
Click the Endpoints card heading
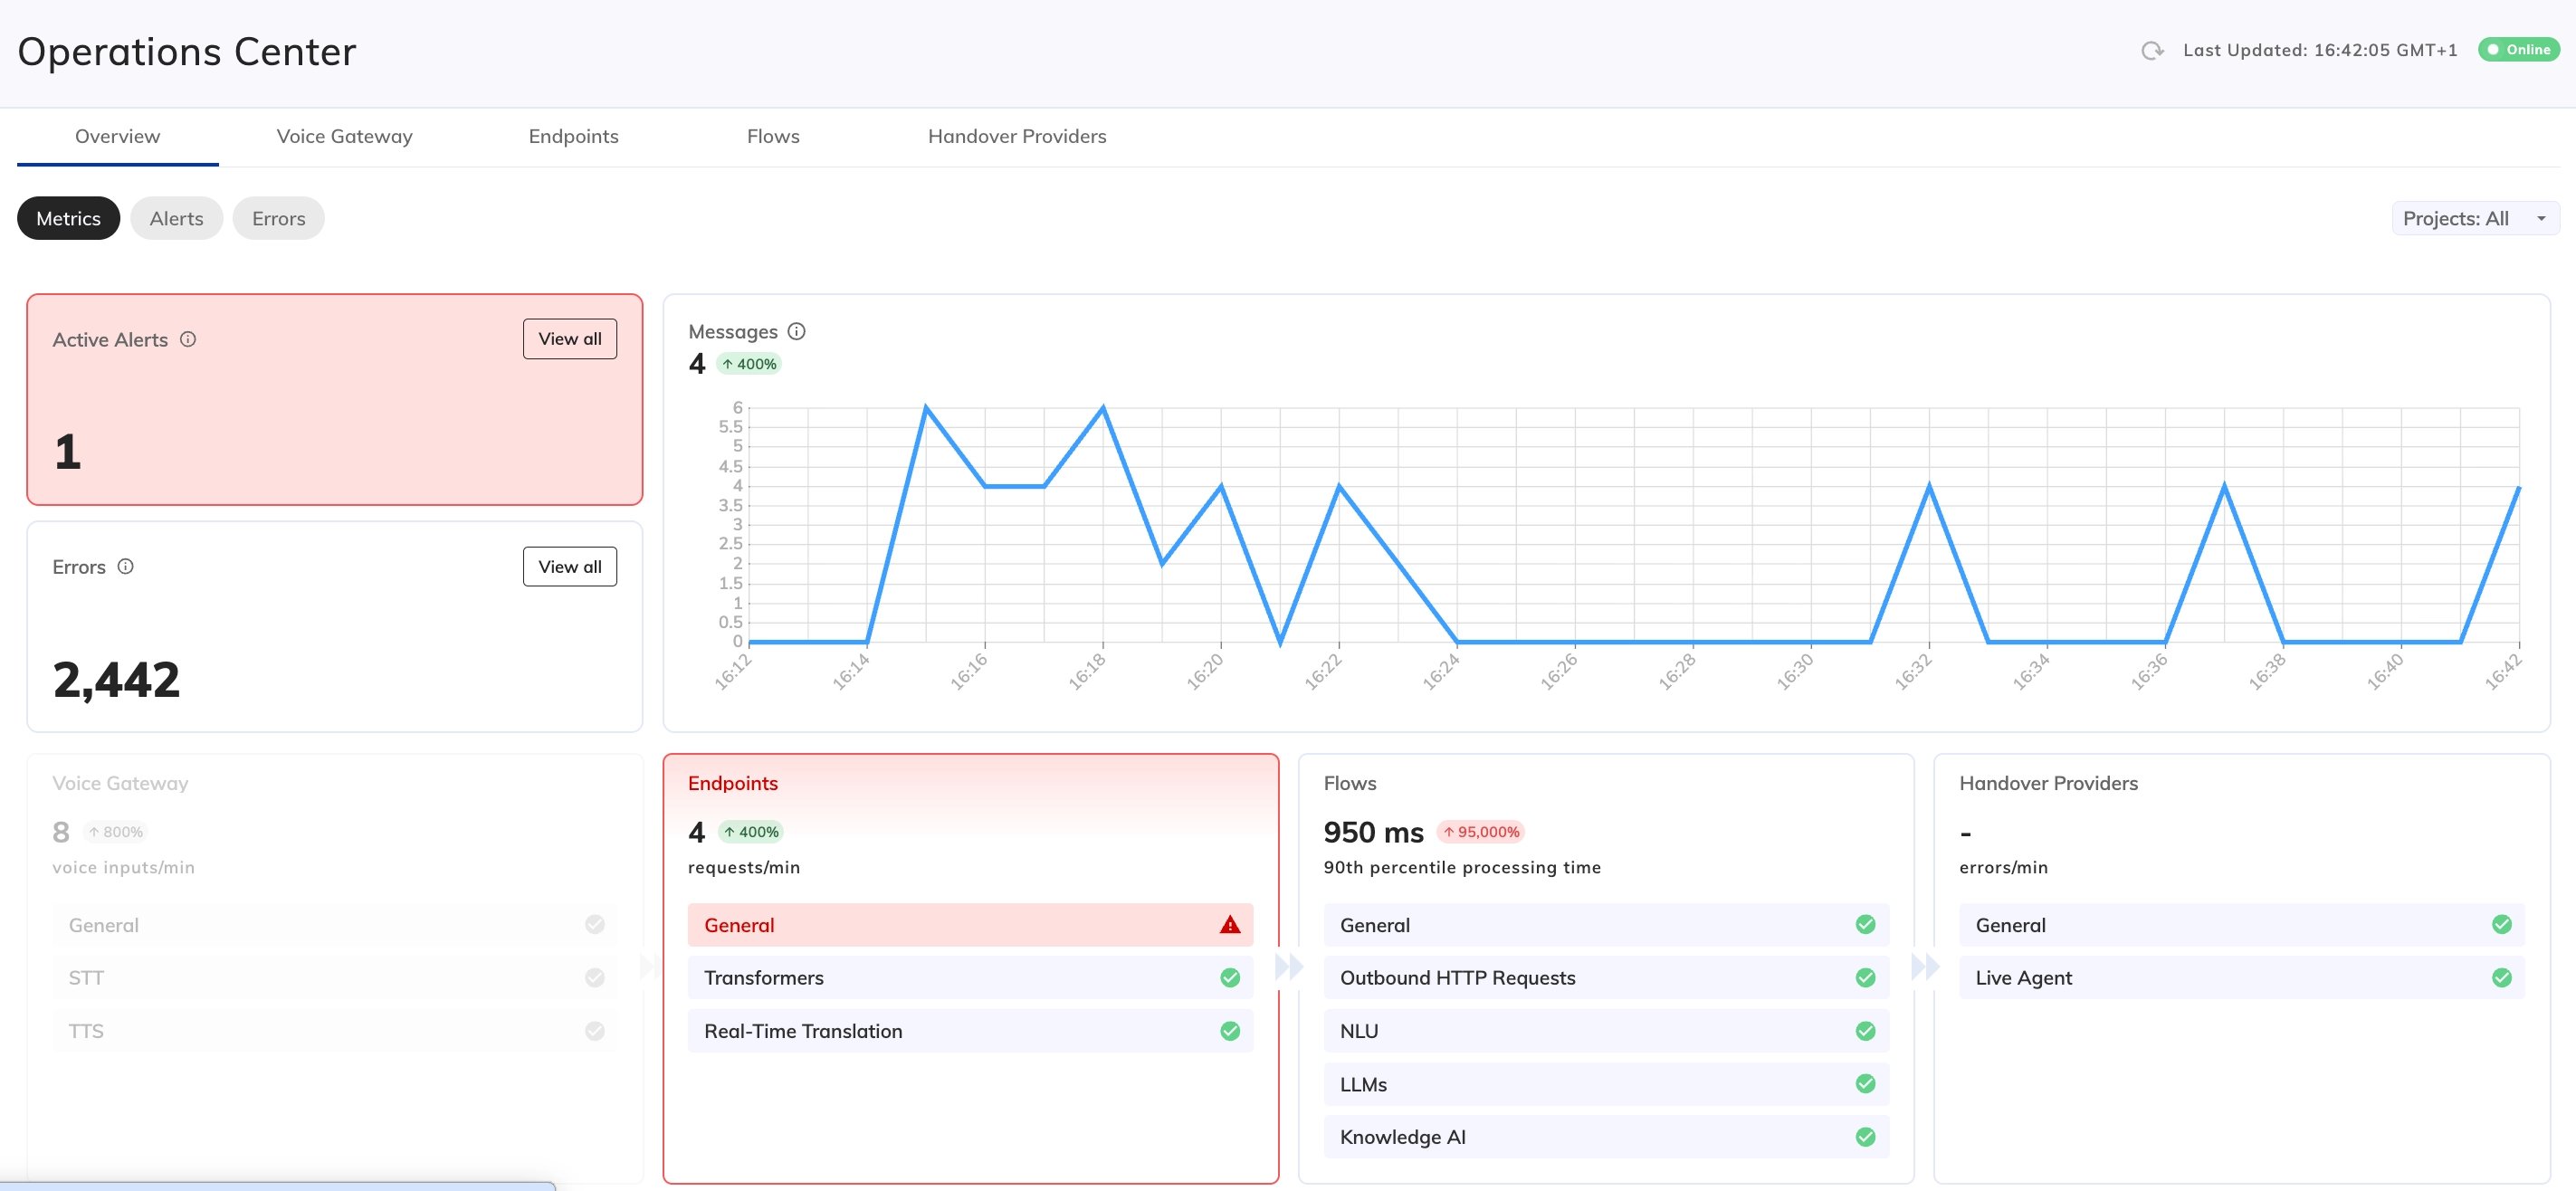(x=733, y=783)
